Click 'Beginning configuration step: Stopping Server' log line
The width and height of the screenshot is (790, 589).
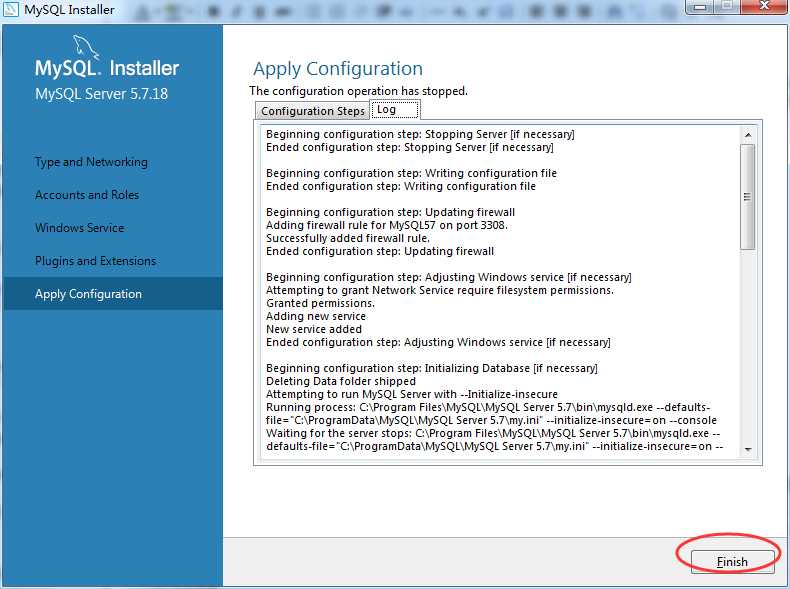click(x=420, y=134)
